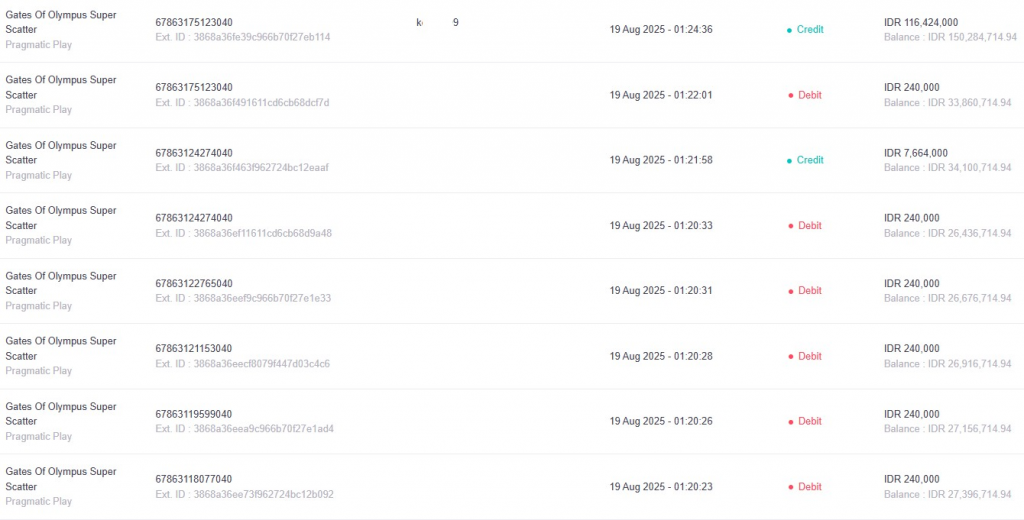Click the Debit status dot at 01:20:31
Image resolution: width=1024 pixels, height=520 pixels.
(x=791, y=291)
